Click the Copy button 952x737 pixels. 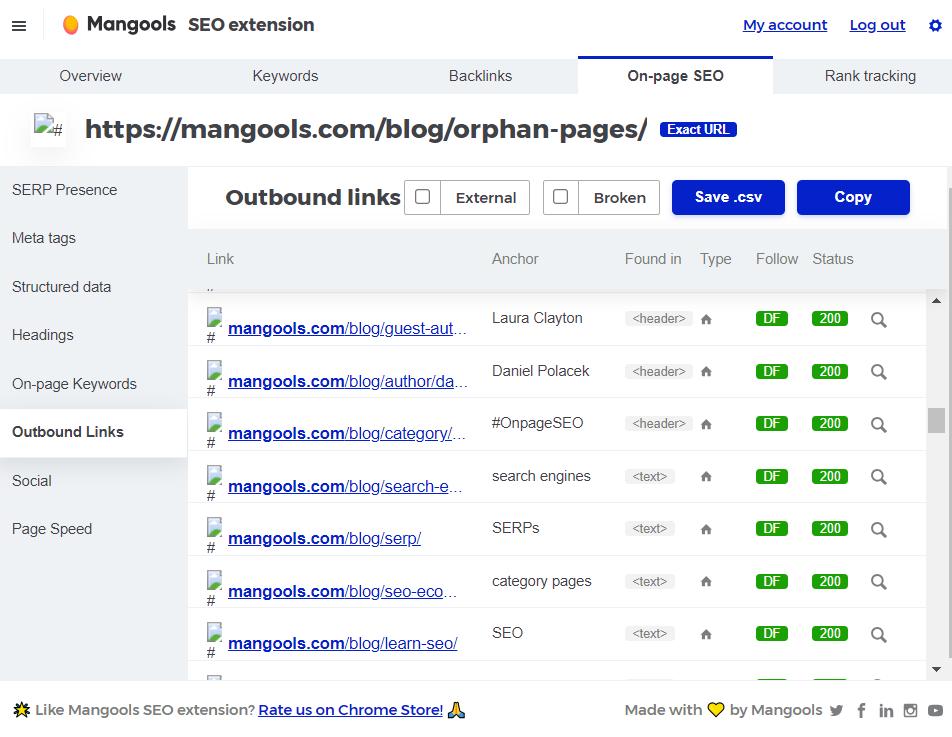coord(853,197)
